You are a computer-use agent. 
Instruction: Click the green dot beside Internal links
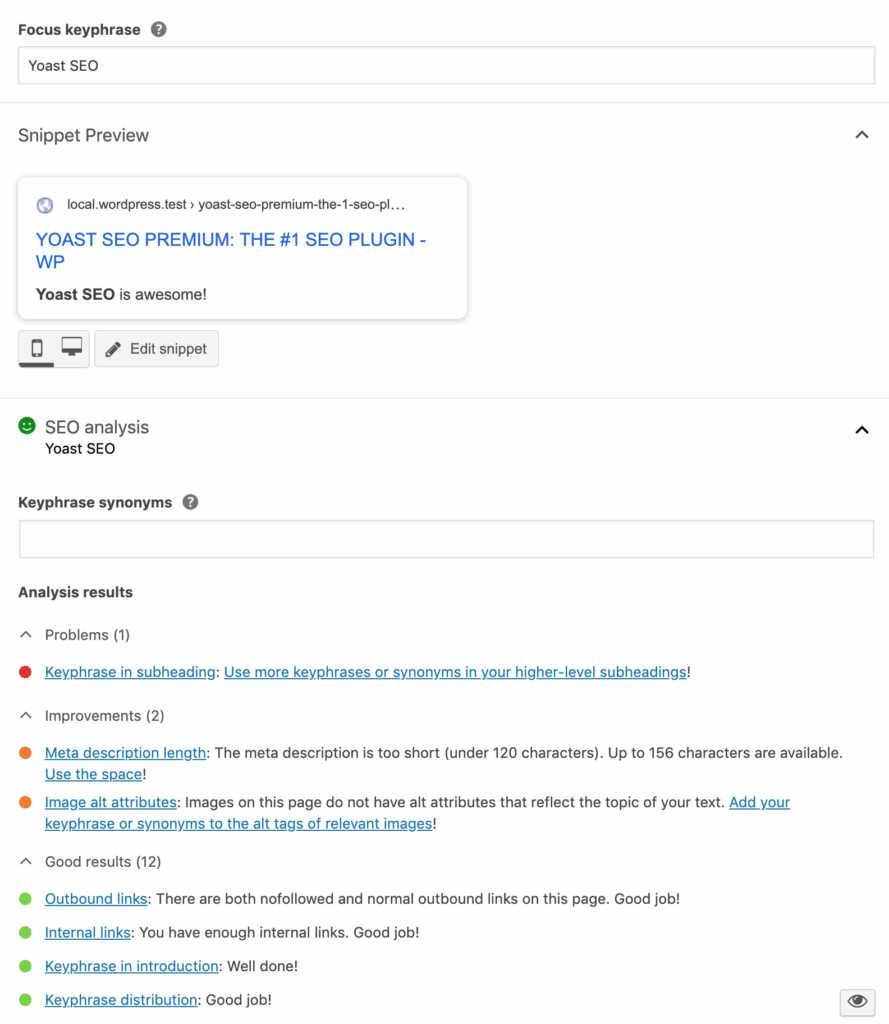(x=27, y=932)
